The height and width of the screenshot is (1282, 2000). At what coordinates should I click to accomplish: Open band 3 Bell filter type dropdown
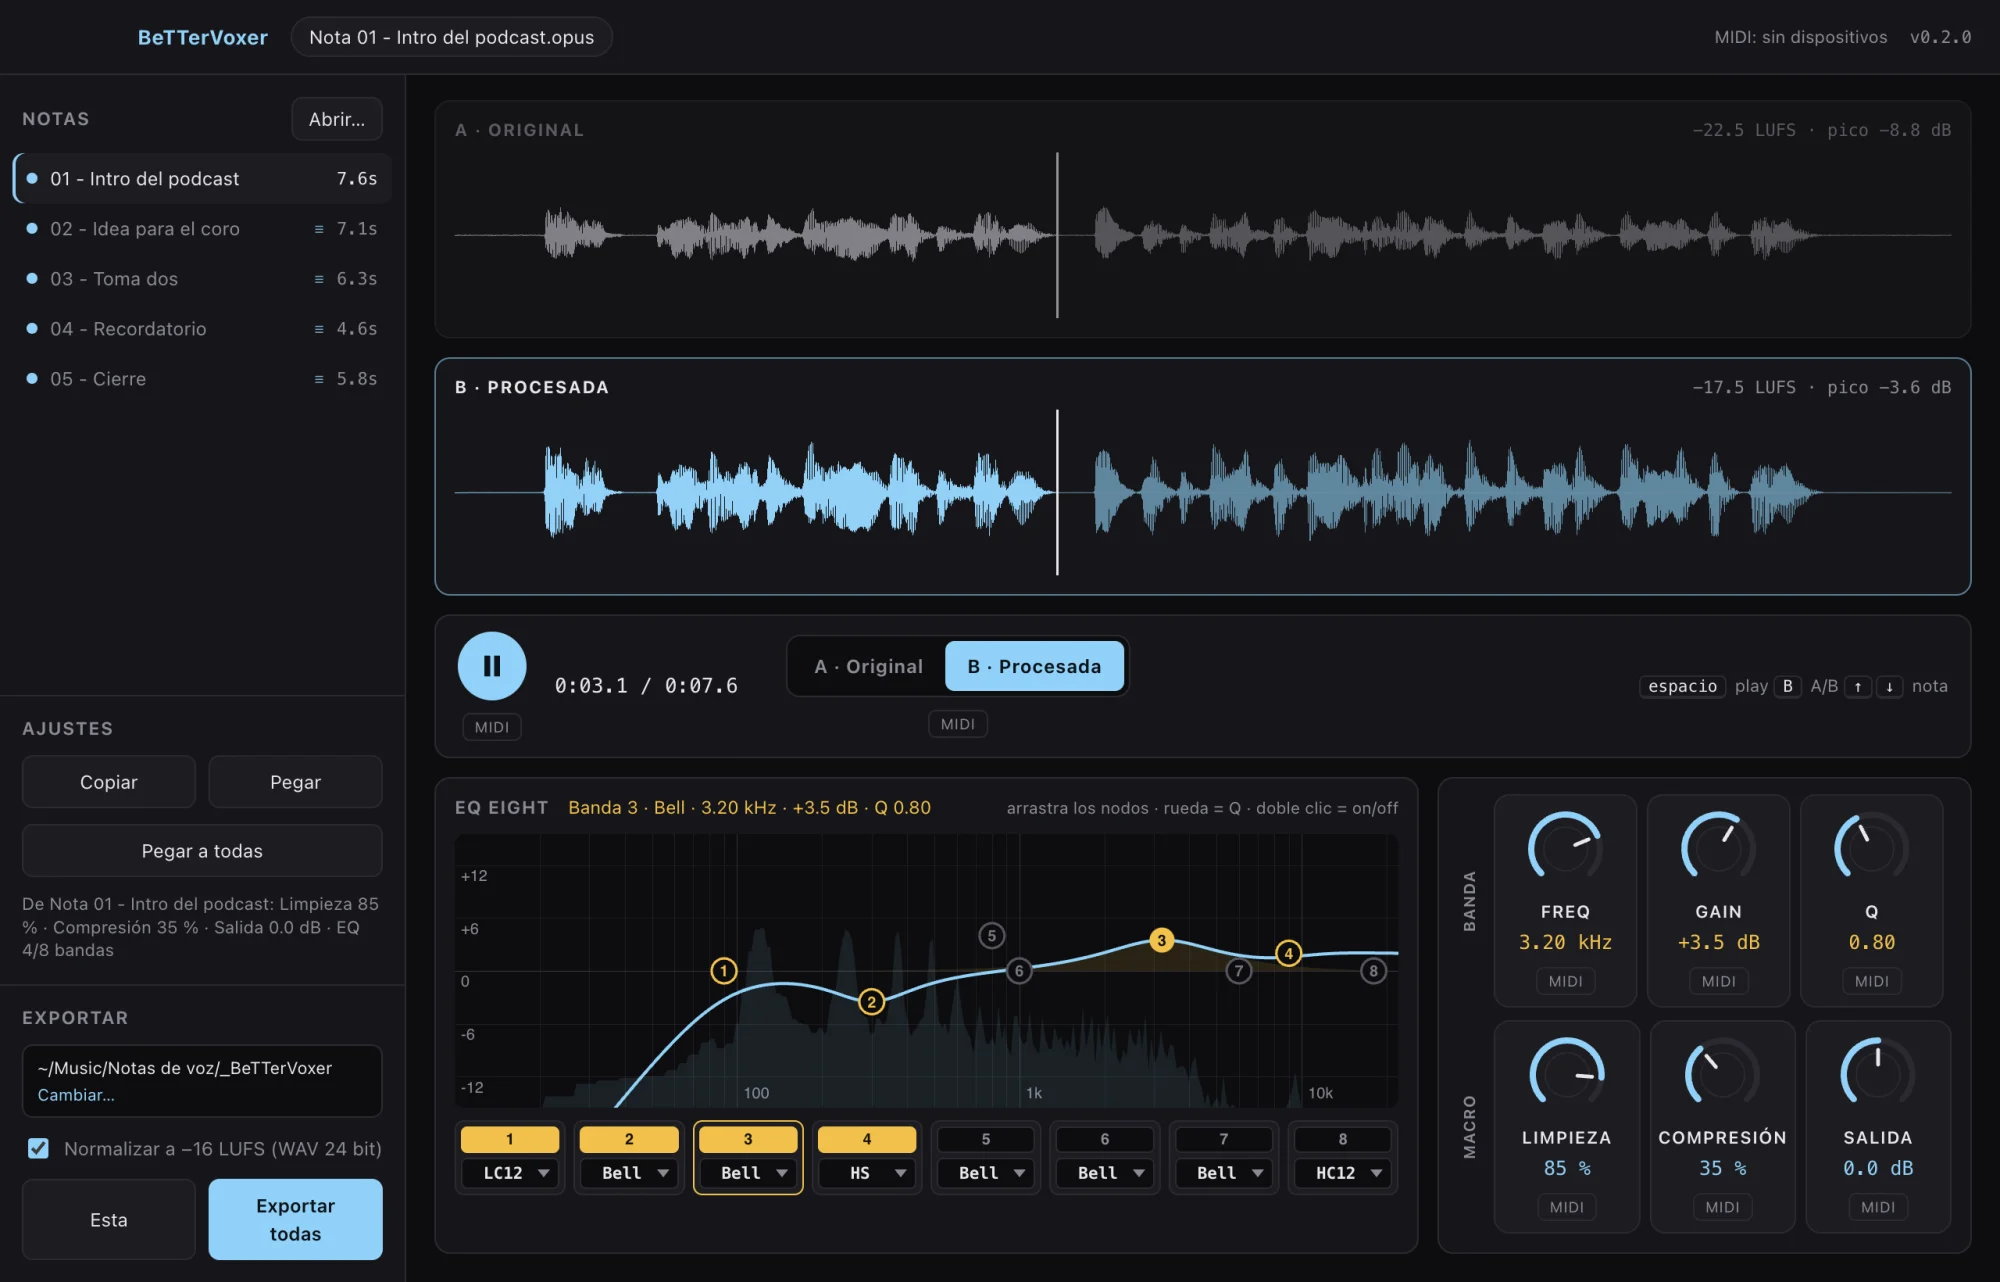[x=748, y=1173]
